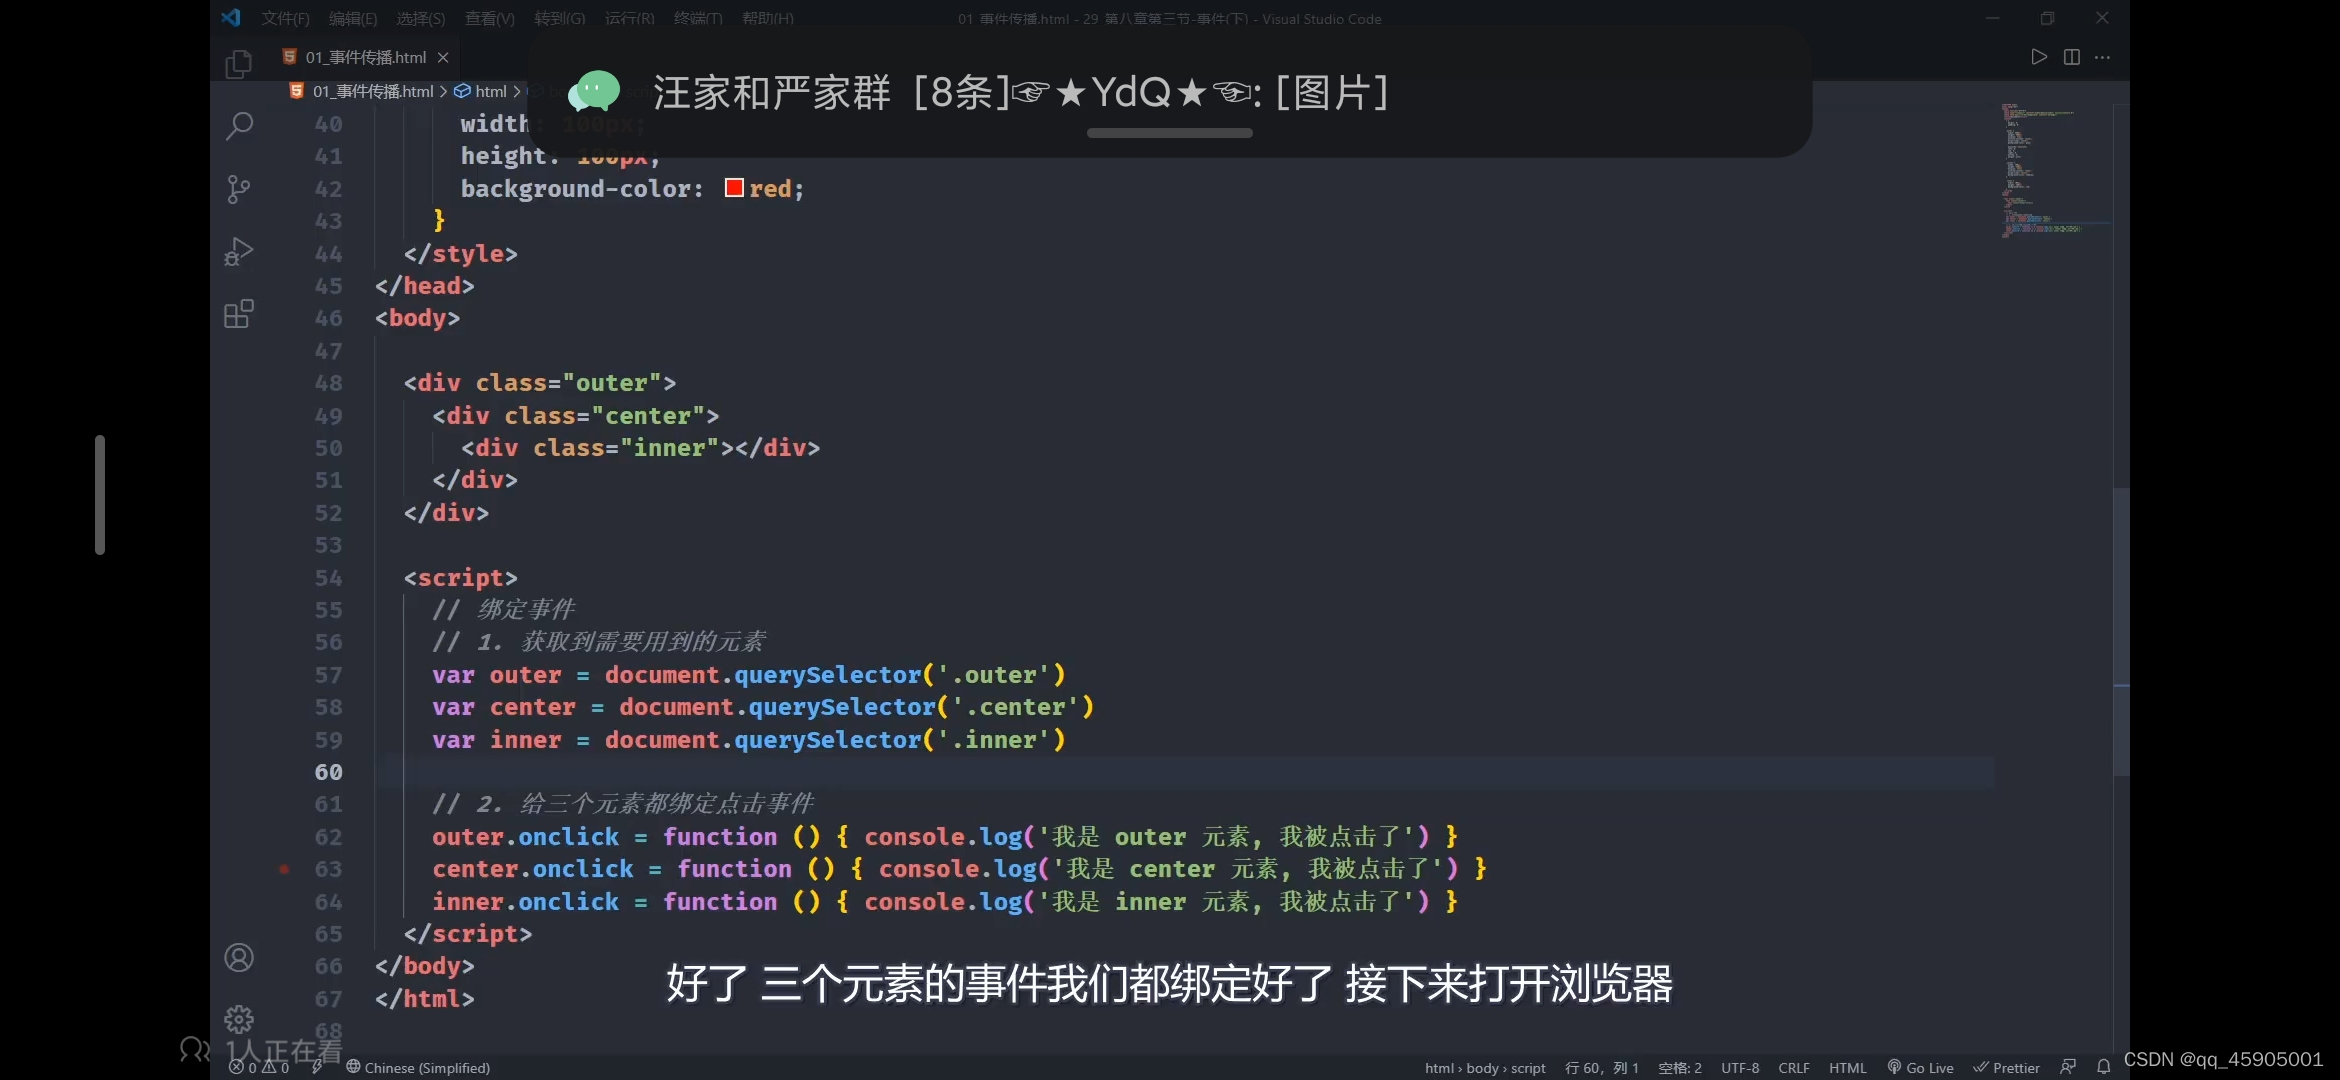Open the Extensions panel
Image resolution: width=2340 pixels, height=1080 pixels.
click(239, 313)
